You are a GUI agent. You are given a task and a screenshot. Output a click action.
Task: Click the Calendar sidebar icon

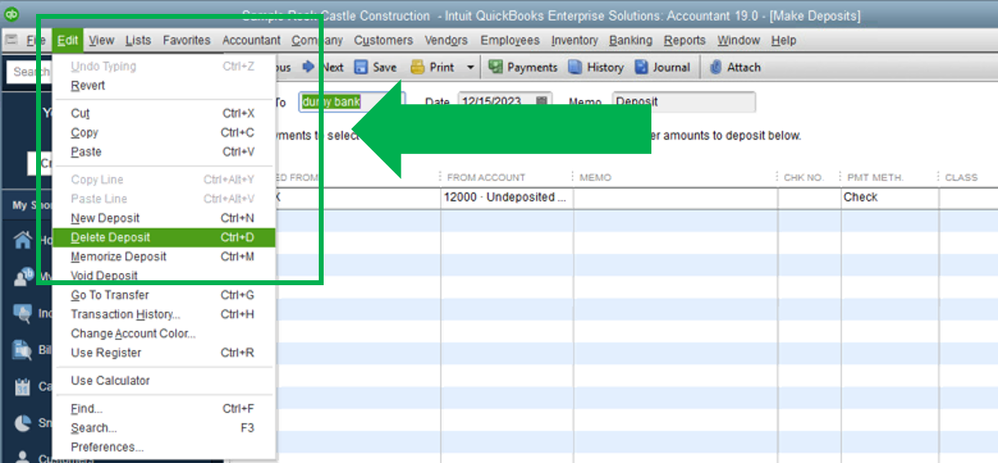[x=23, y=386]
